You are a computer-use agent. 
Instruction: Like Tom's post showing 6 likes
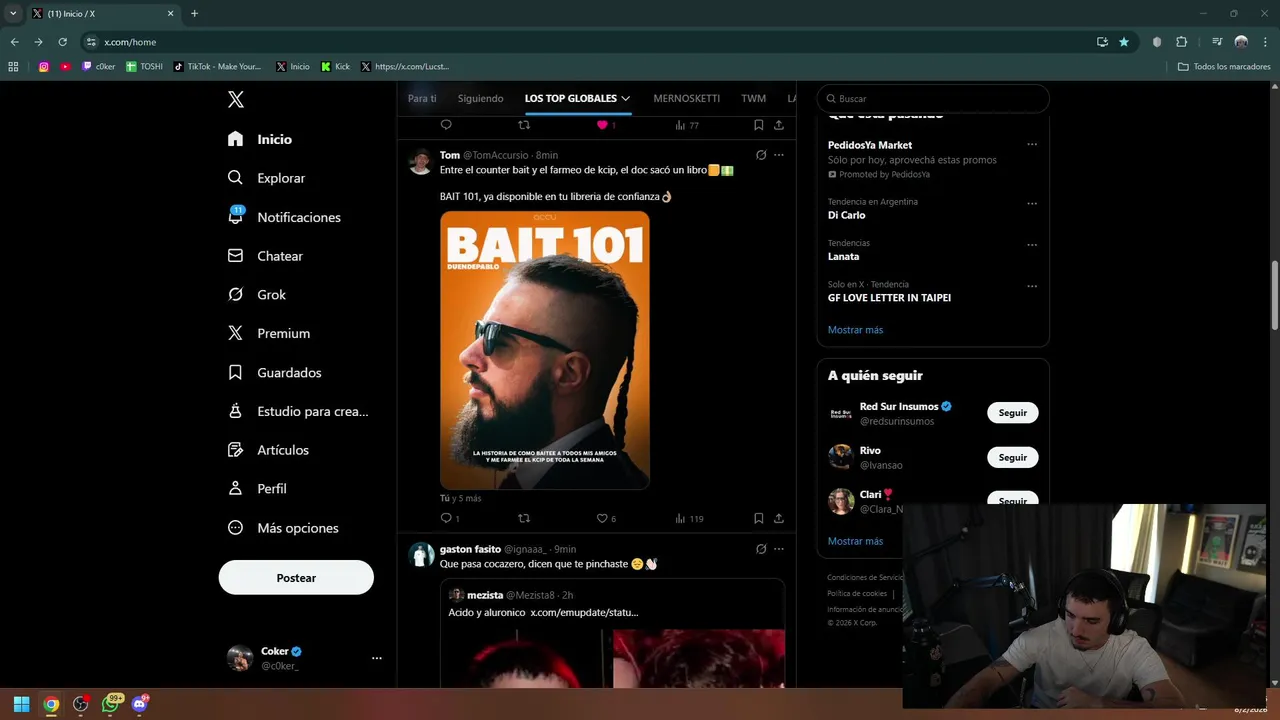click(x=602, y=518)
